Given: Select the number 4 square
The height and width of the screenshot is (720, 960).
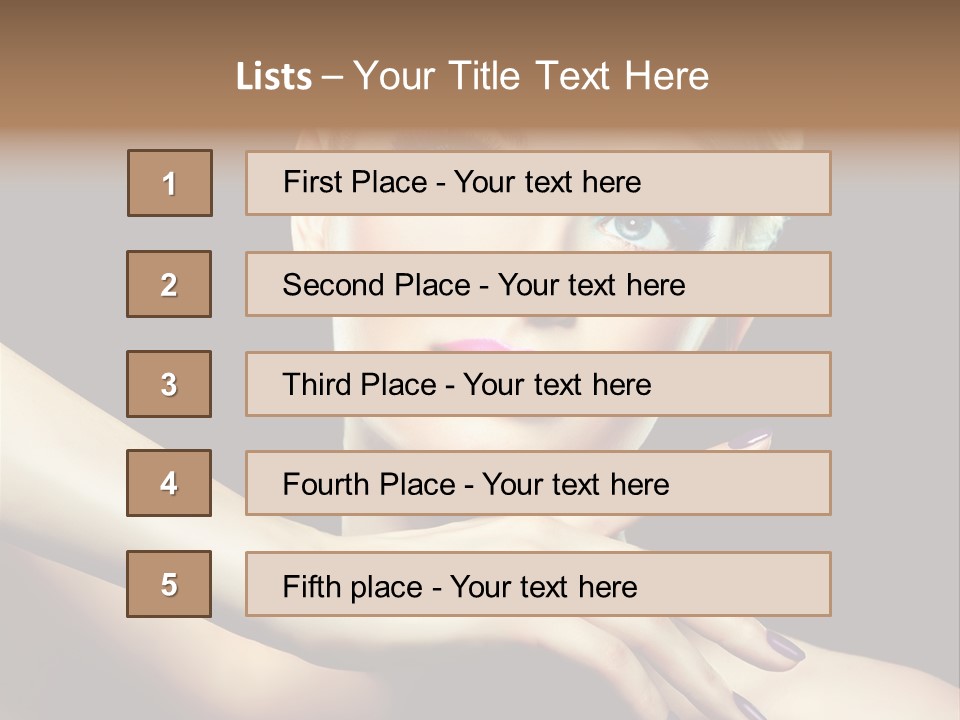Looking at the screenshot, I should coord(169,483).
